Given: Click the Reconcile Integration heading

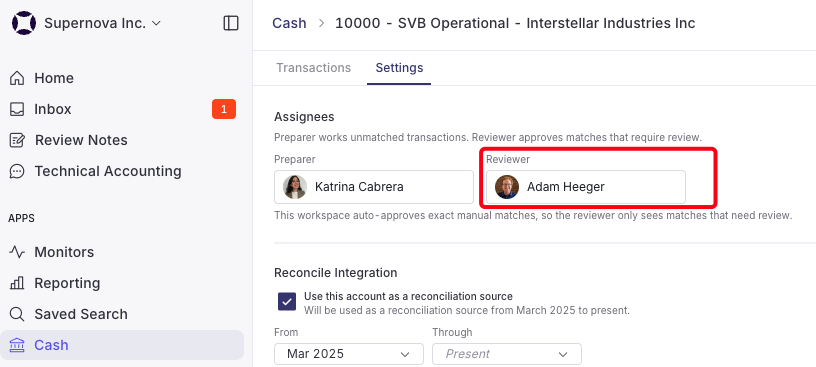Looking at the screenshot, I should [x=336, y=273].
